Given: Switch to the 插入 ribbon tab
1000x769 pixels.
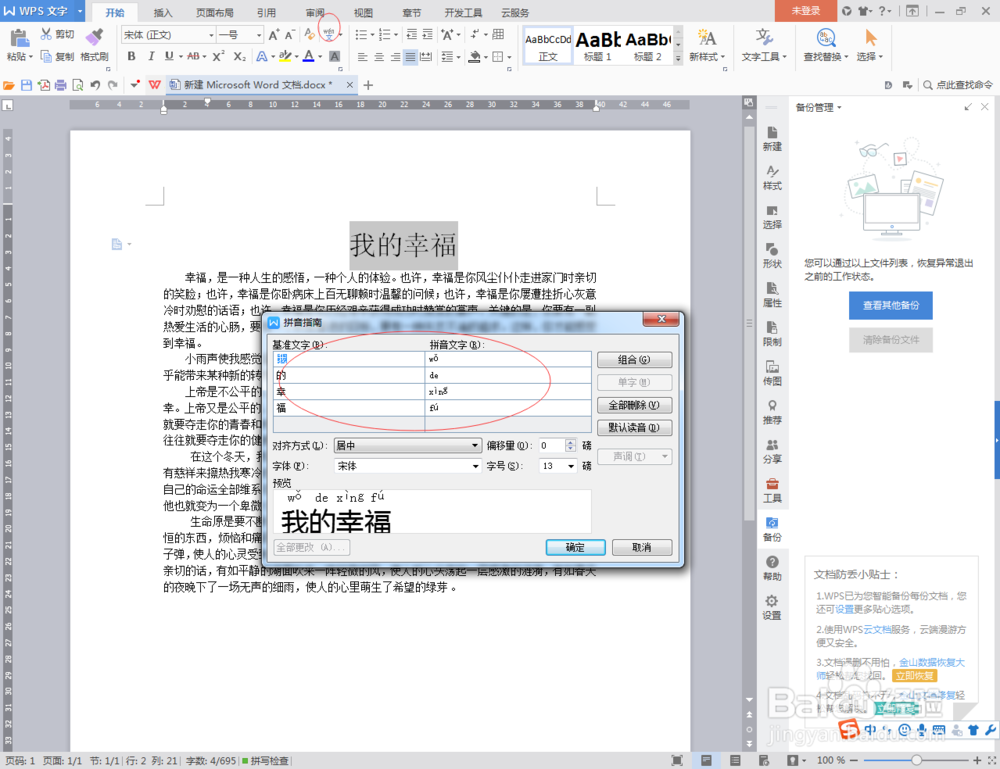Looking at the screenshot, I should point(163,13).
